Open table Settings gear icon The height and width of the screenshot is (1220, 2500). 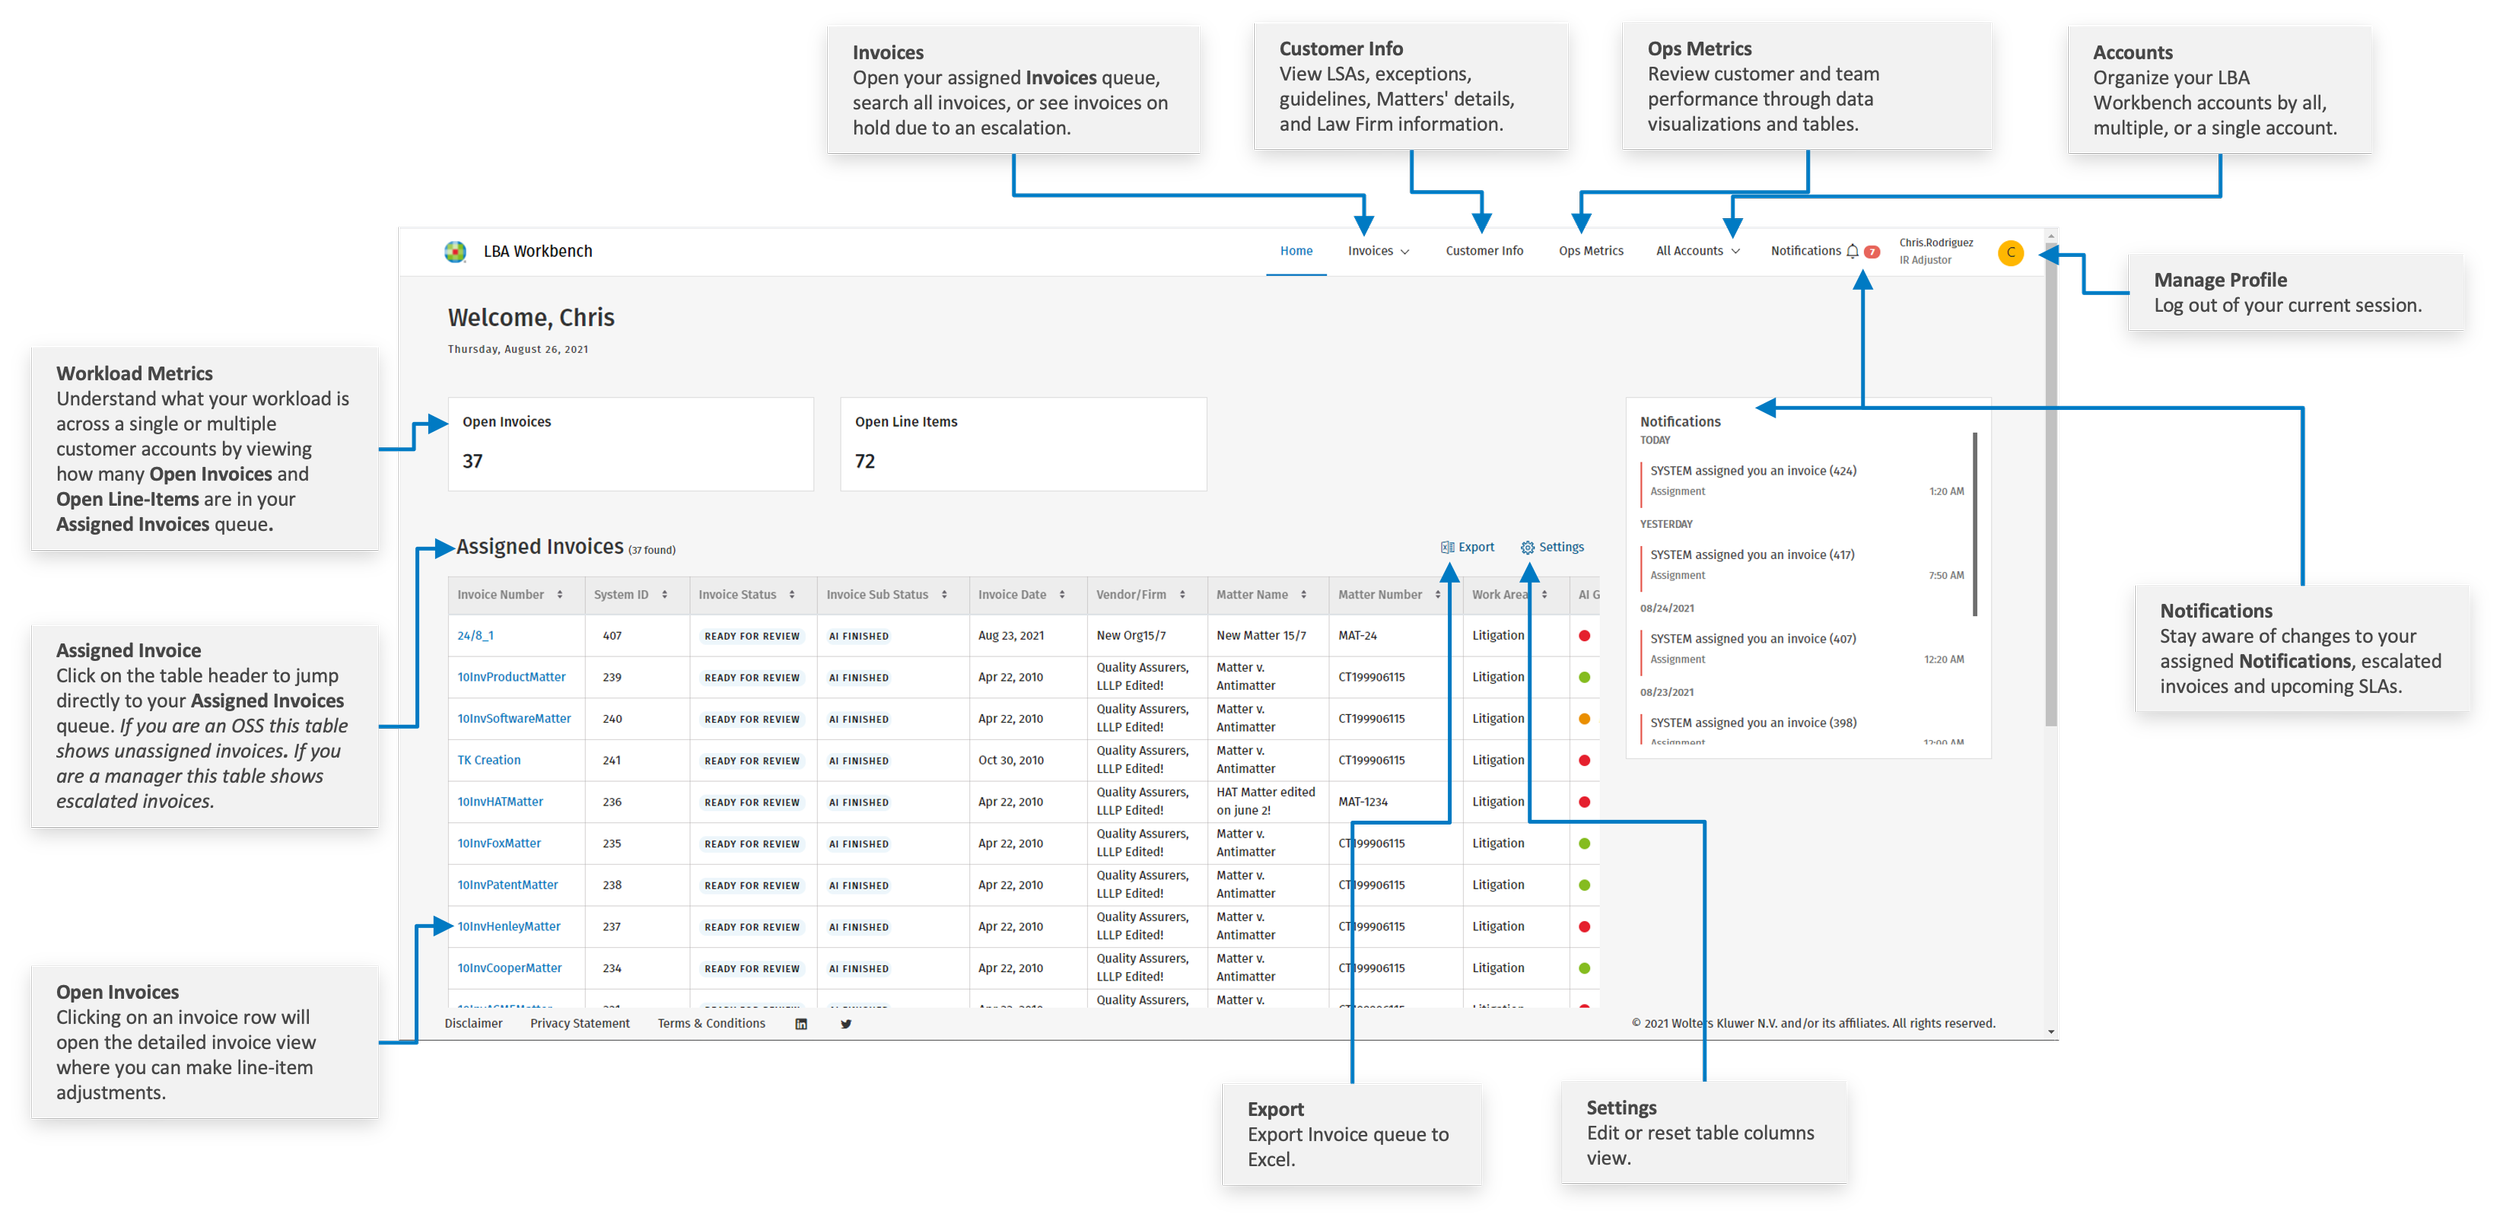point(1527,548)
